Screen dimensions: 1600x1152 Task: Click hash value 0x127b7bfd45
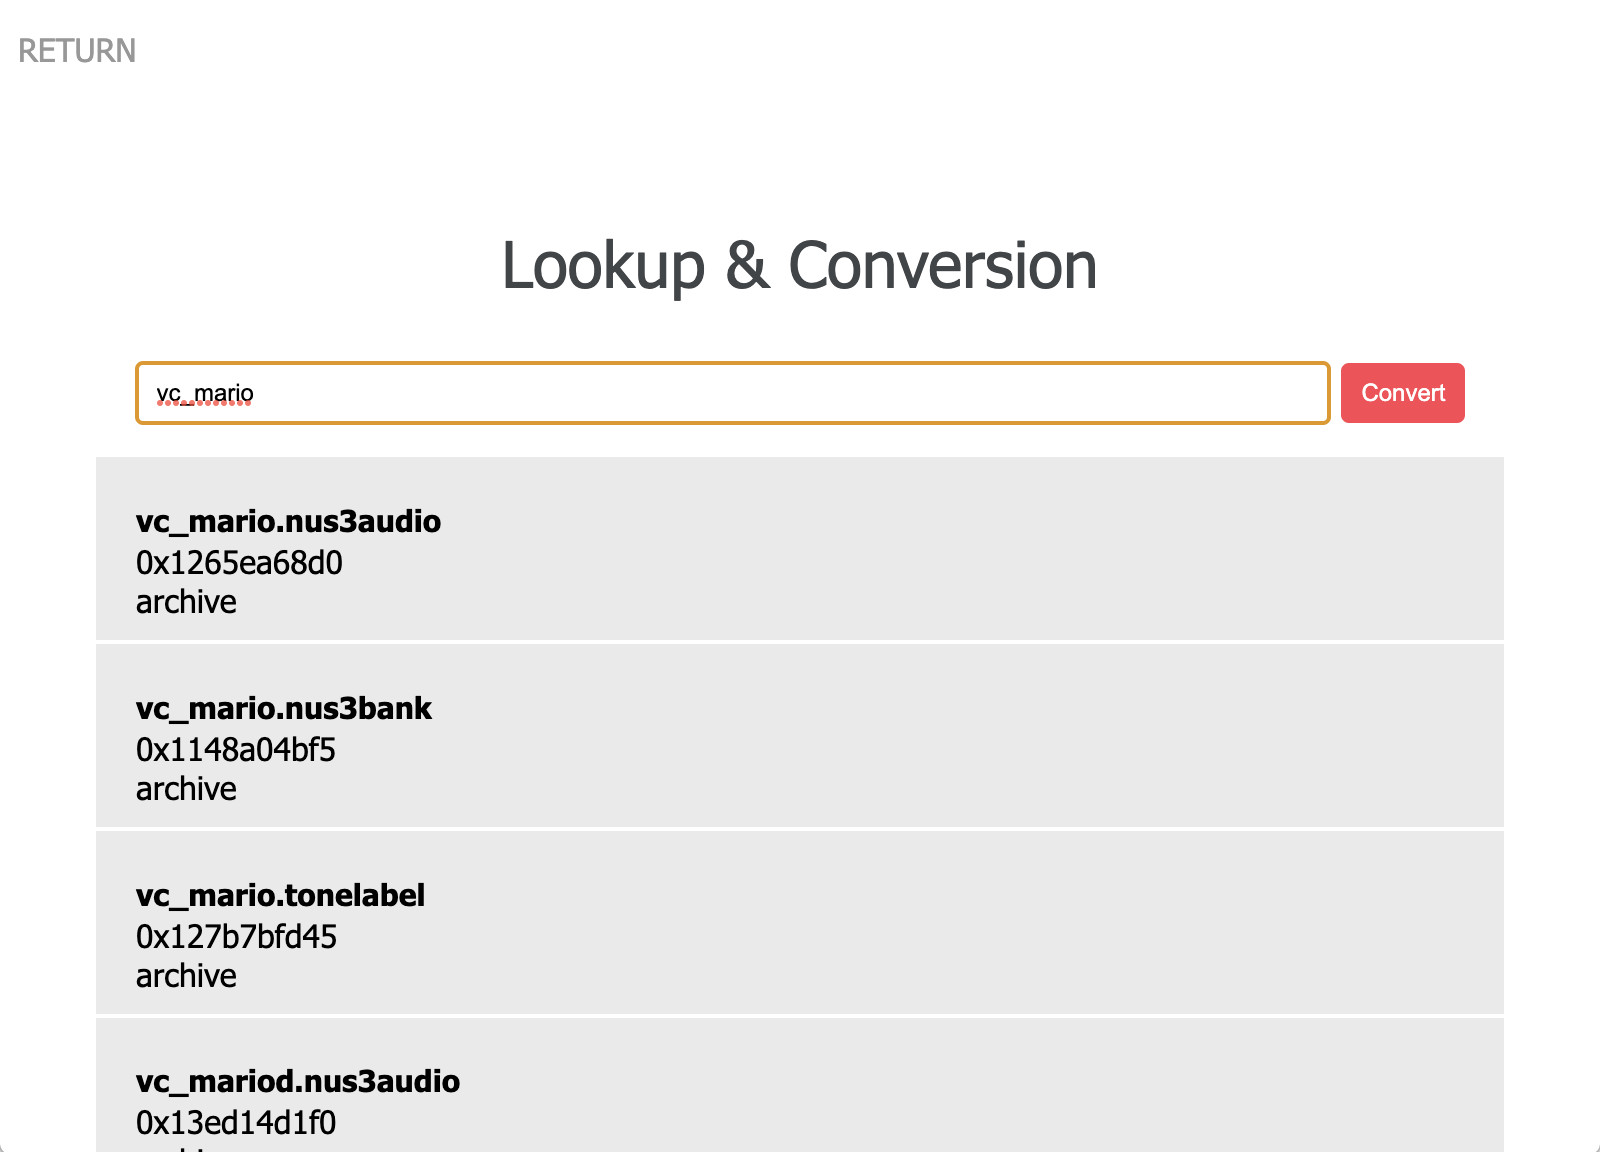[236, 937]
